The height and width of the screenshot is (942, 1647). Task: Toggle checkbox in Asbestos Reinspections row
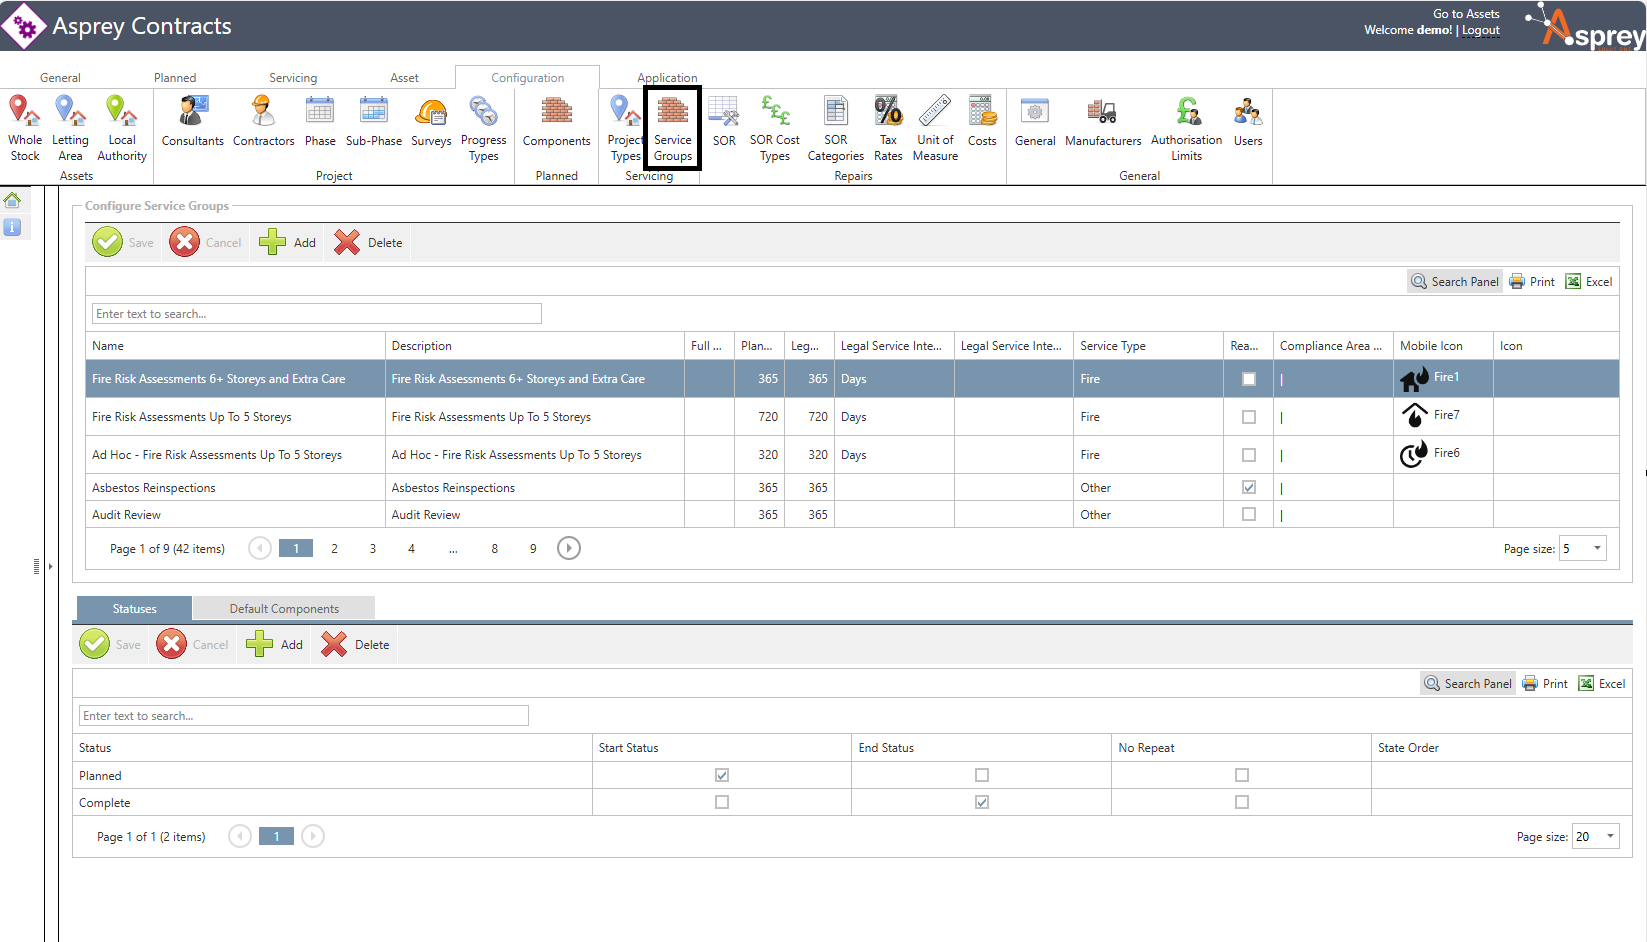point(1248,488)
